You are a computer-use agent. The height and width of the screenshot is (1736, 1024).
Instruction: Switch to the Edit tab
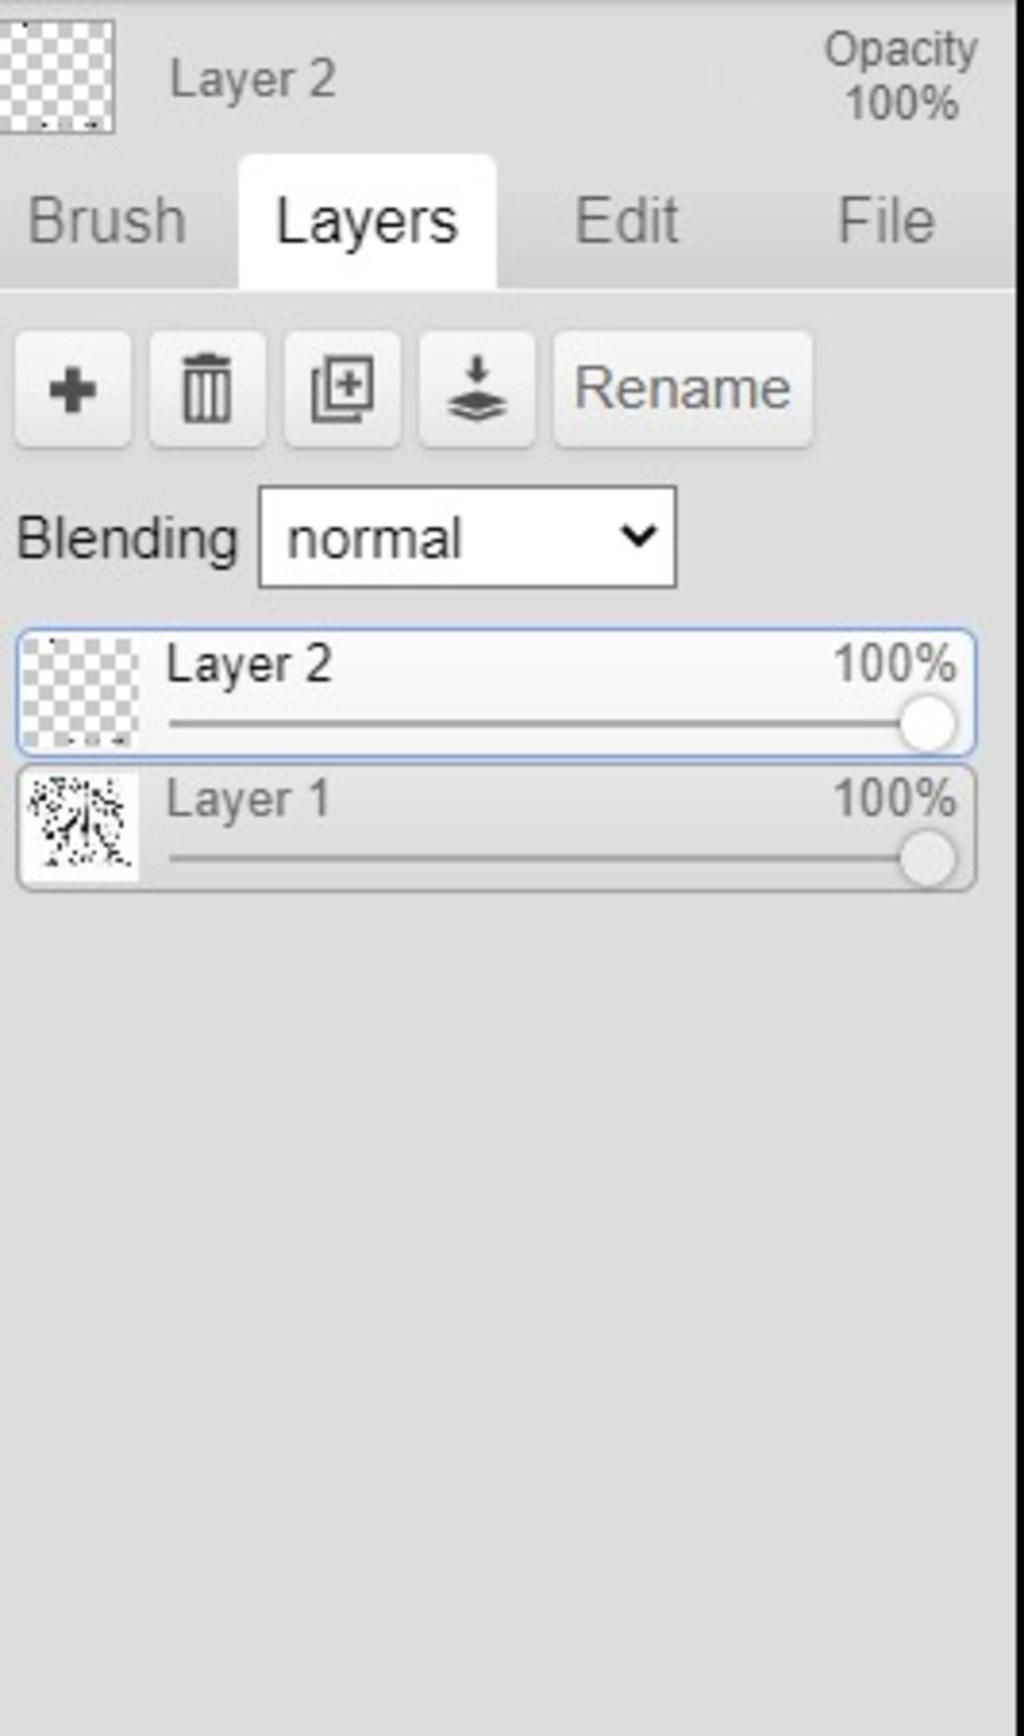pos(627,221)
